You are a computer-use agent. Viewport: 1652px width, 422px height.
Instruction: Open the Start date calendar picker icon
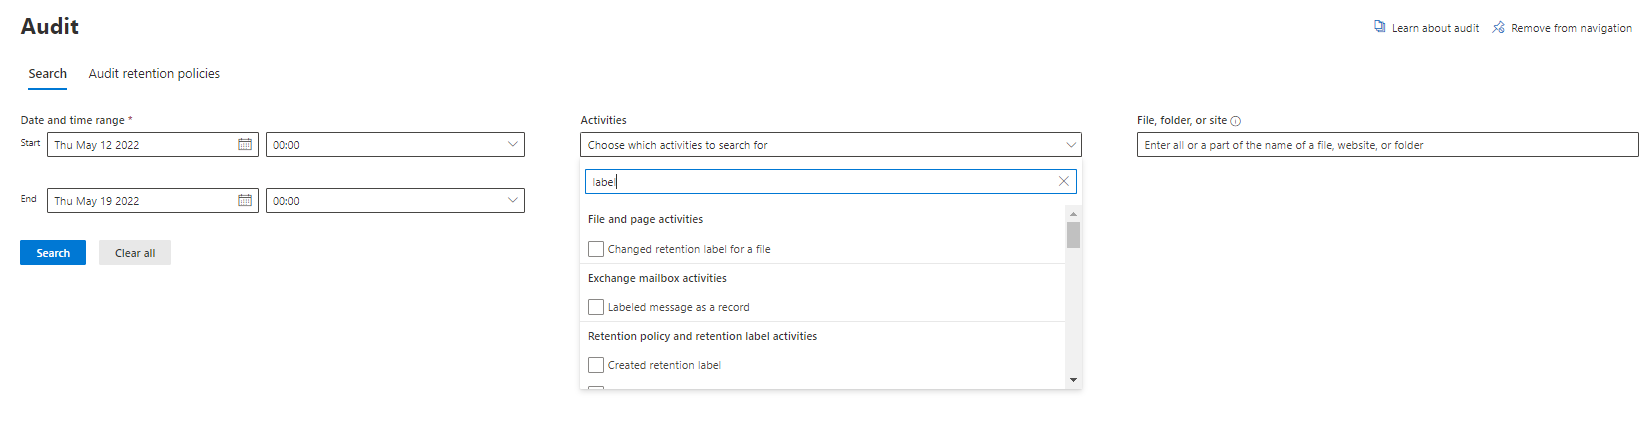coord(245,145)
